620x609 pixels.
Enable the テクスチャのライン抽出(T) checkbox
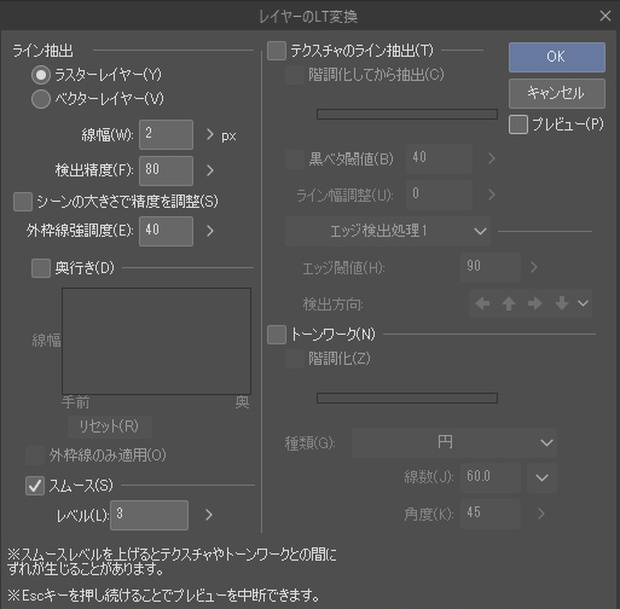[x=276, y=51]
